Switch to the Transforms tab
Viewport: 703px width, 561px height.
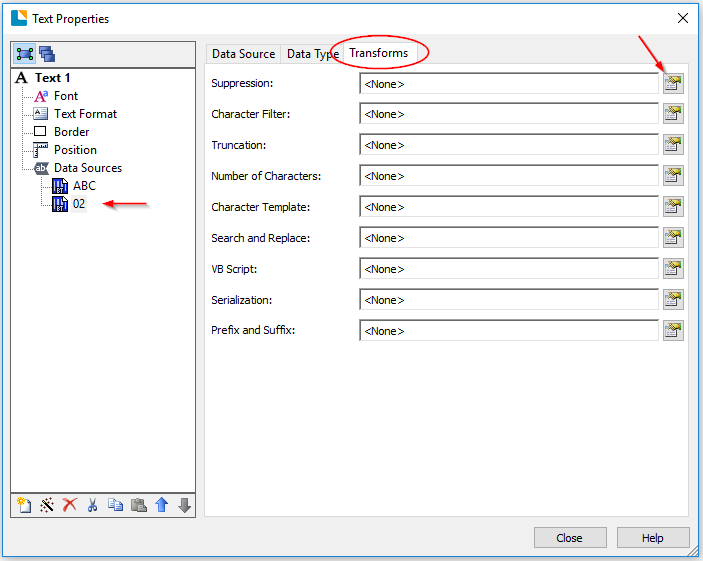379,53
